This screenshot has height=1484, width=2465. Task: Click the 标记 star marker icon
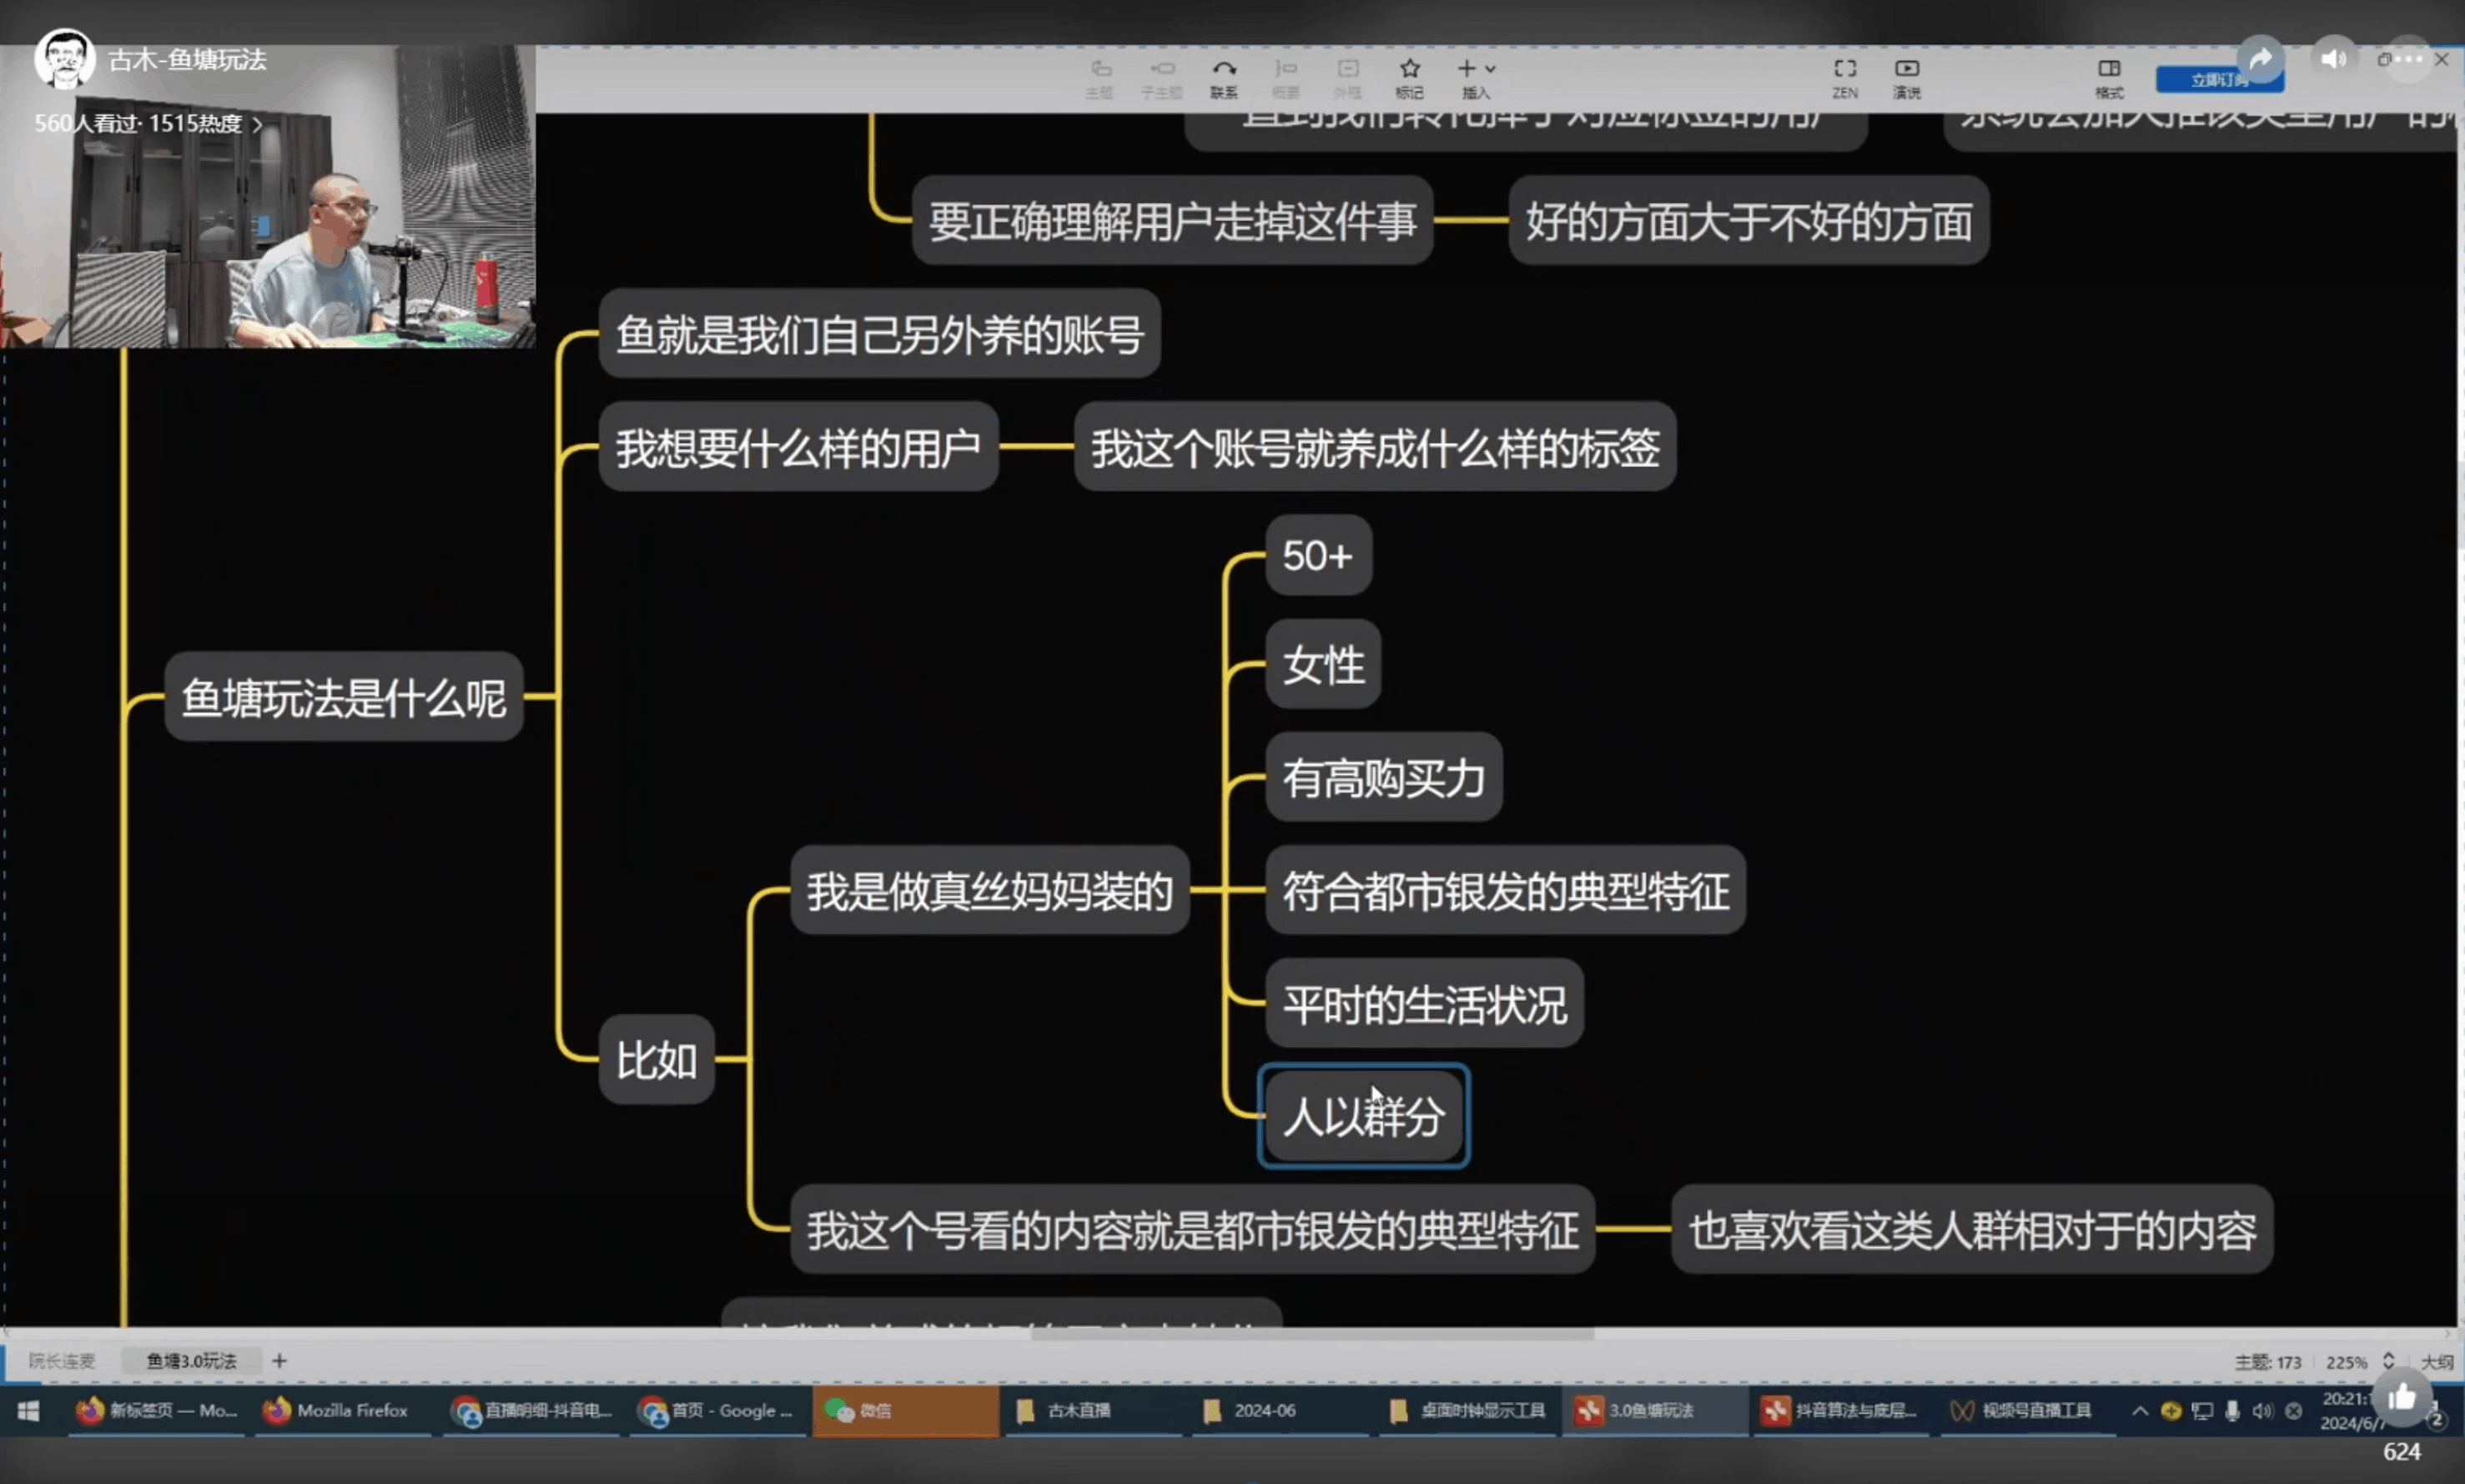point(1409,69)
